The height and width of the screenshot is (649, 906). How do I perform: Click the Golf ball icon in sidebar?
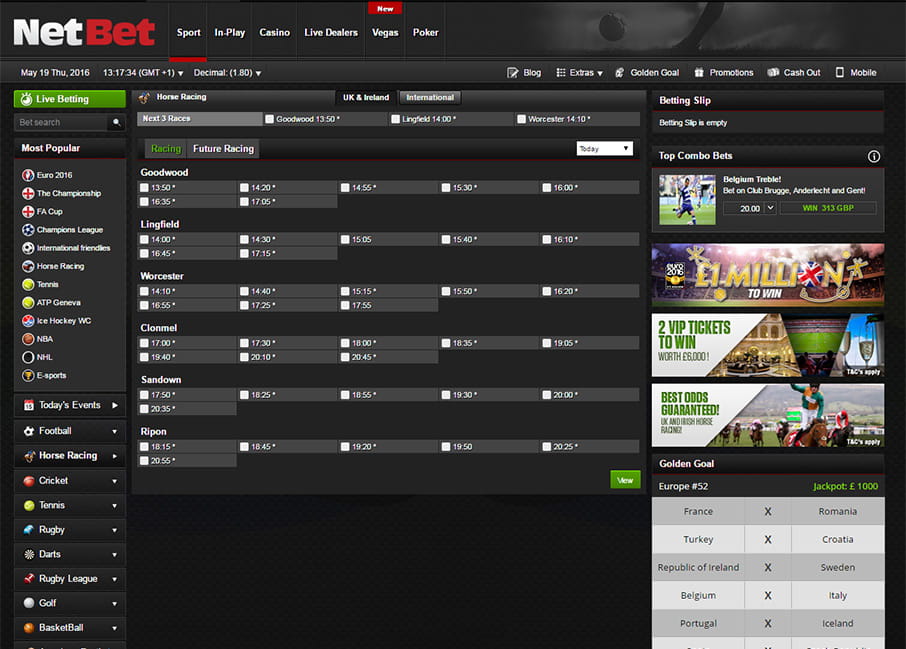point(29,603)
